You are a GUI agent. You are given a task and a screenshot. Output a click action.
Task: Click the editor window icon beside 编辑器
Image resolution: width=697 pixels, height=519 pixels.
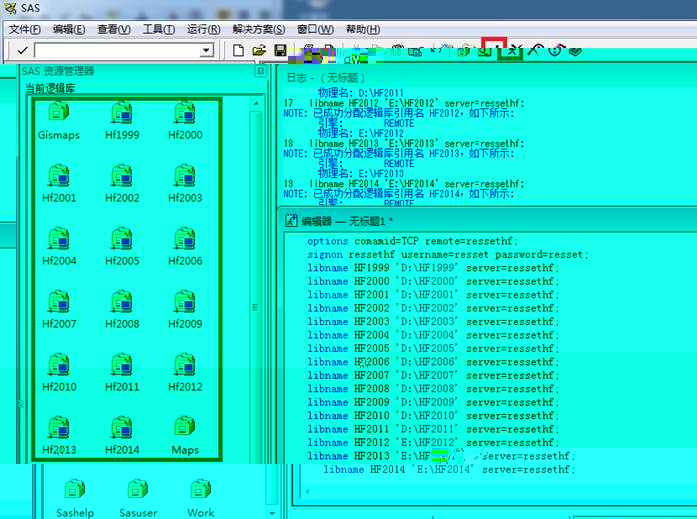click(291, 220)
